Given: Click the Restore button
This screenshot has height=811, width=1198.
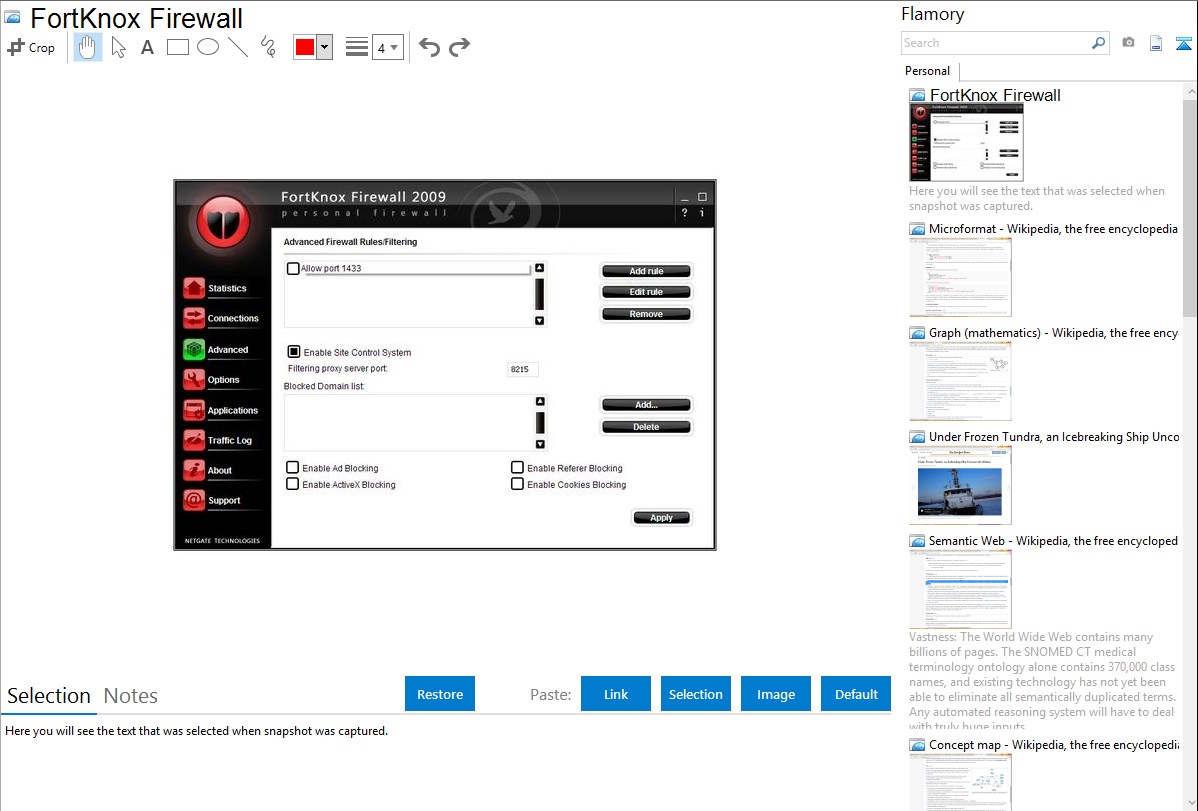Looking at the screenshot, I should click(x=440, y=694).
